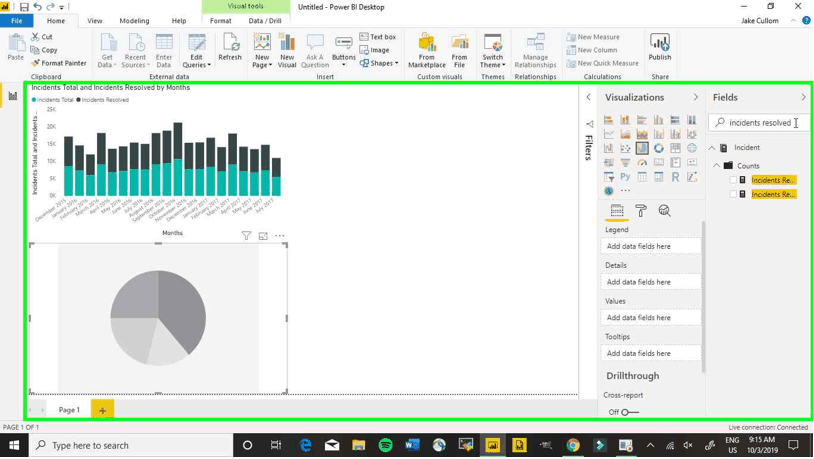The height and width of the screenshot is (459, 814).
Task: Open More options ellipsis on pie visual
Action: click(280, 236)
